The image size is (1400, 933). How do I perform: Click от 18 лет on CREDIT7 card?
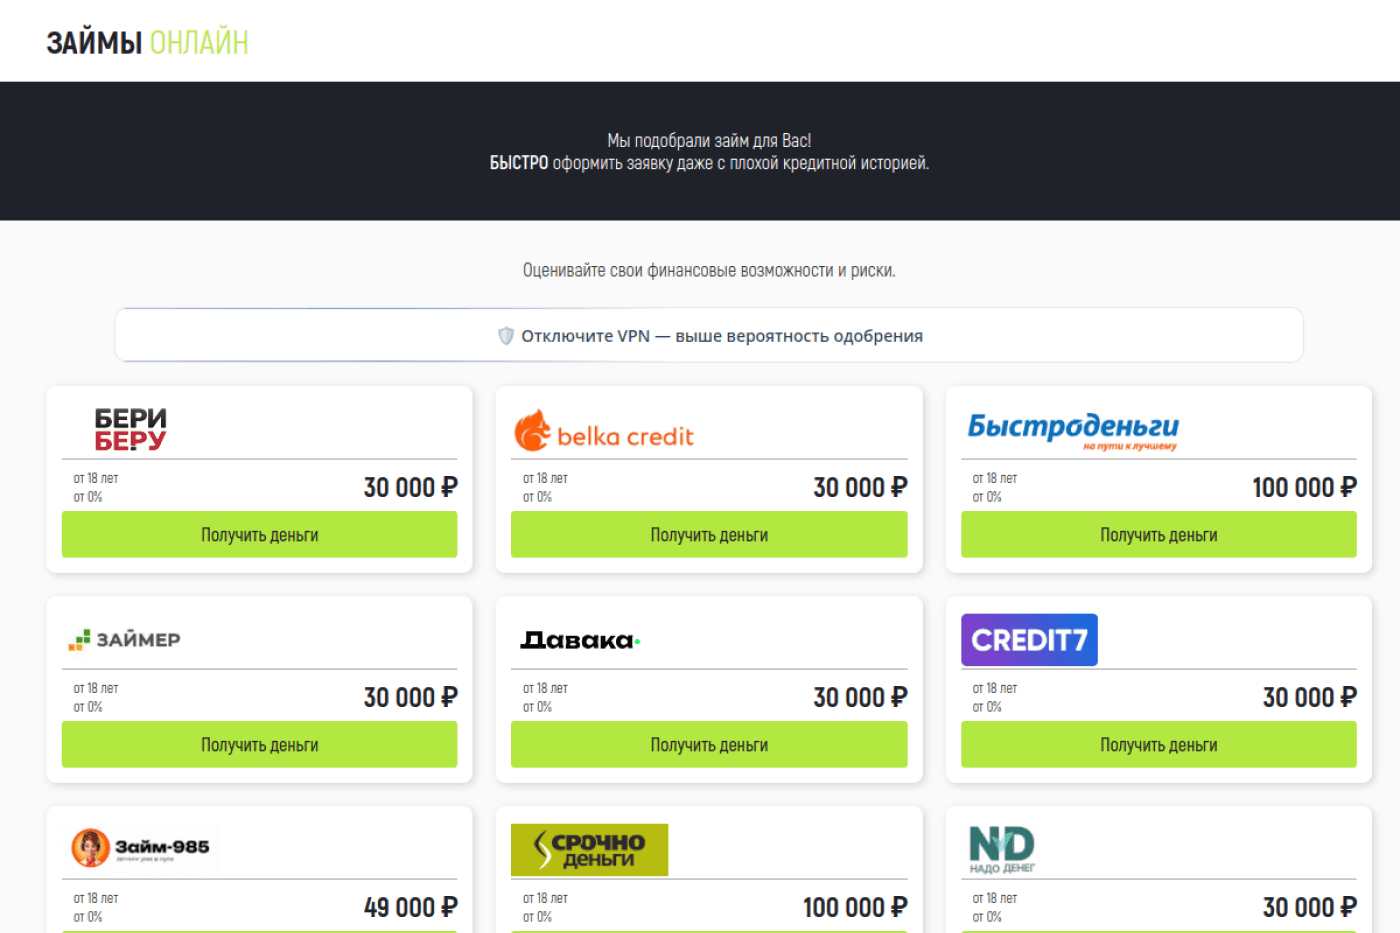(x=995, y=688)
